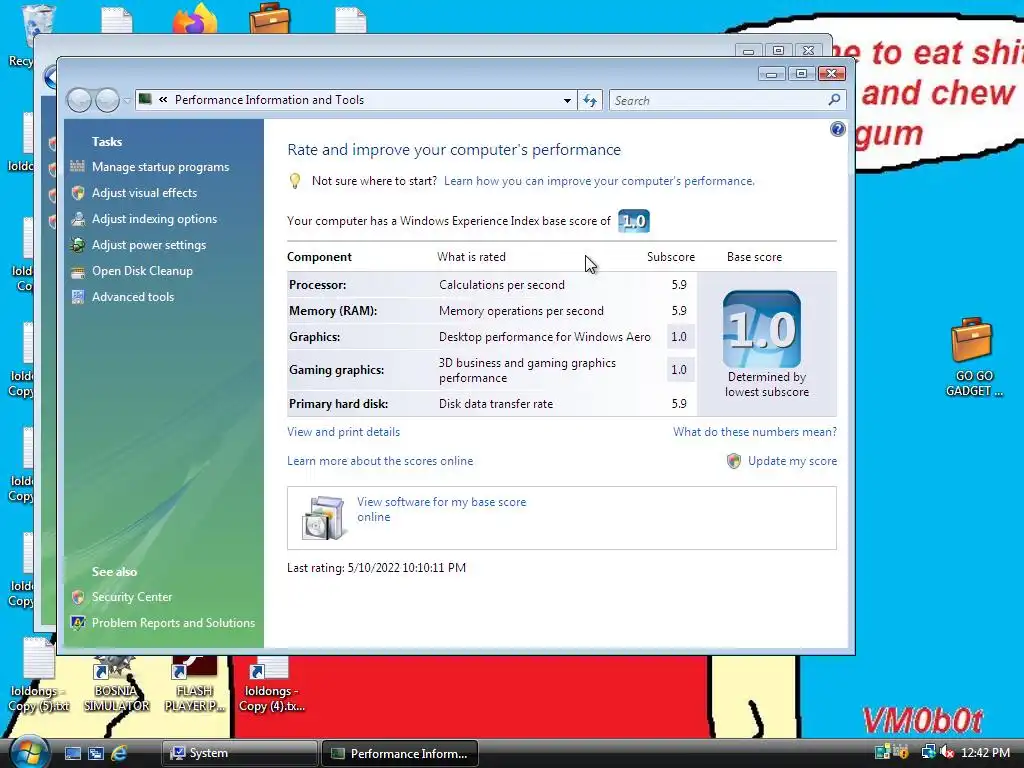Select the Processor row
1024x768 pixels.
click(x=491, y=285)
